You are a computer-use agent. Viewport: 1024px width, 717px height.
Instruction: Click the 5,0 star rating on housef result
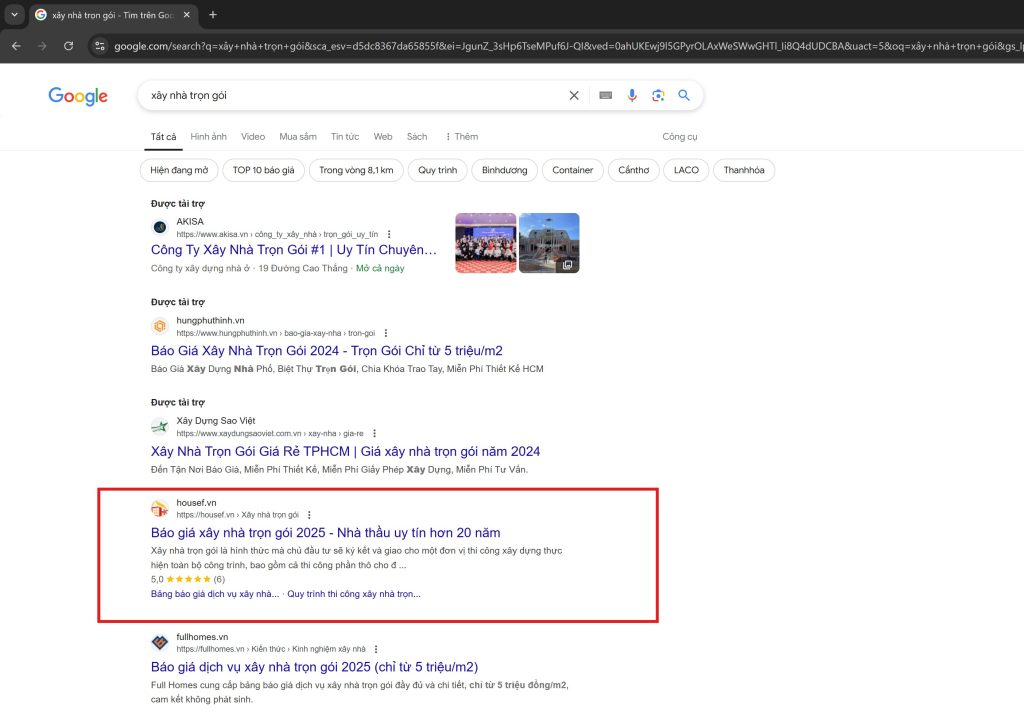(187, 579)
